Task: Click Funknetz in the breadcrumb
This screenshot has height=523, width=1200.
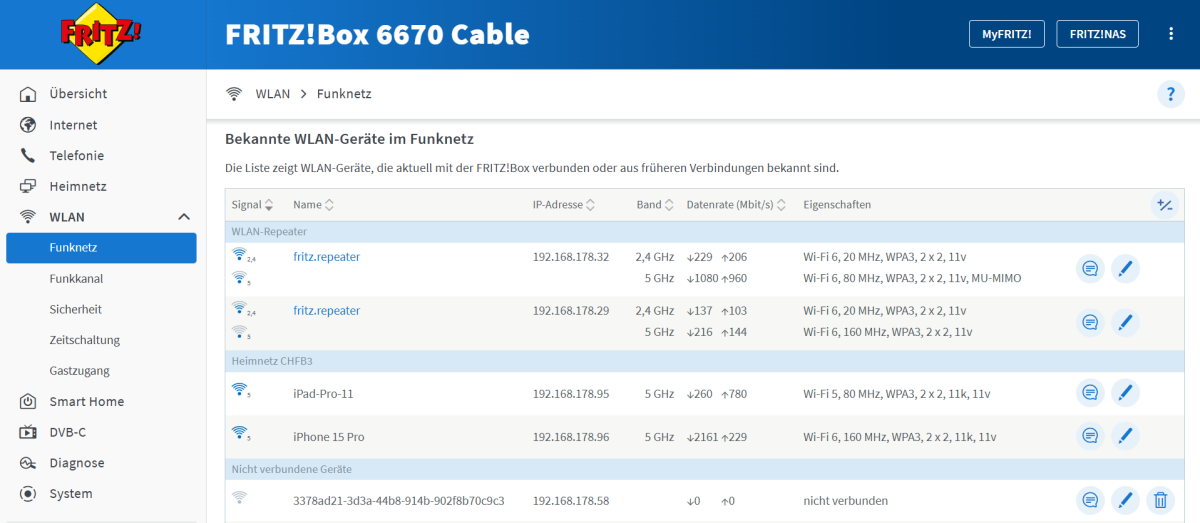Action: [344, 94]
